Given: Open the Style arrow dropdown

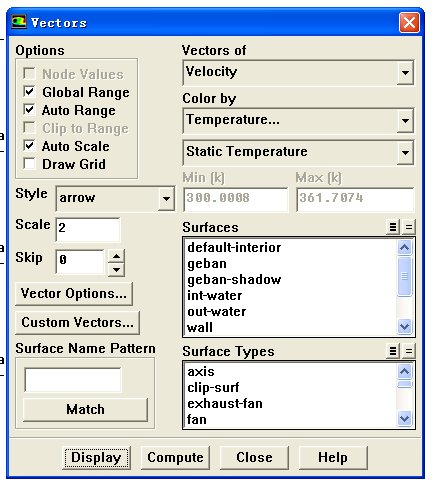Looking at the screenshot, I should tap(166, 199).
